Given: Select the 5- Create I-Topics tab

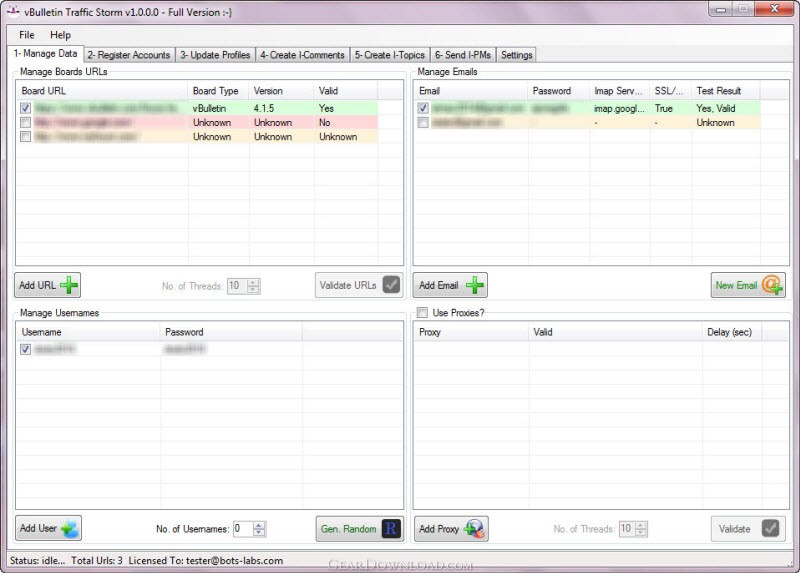Looking at the screenshot, I should (x=389, y=55).
